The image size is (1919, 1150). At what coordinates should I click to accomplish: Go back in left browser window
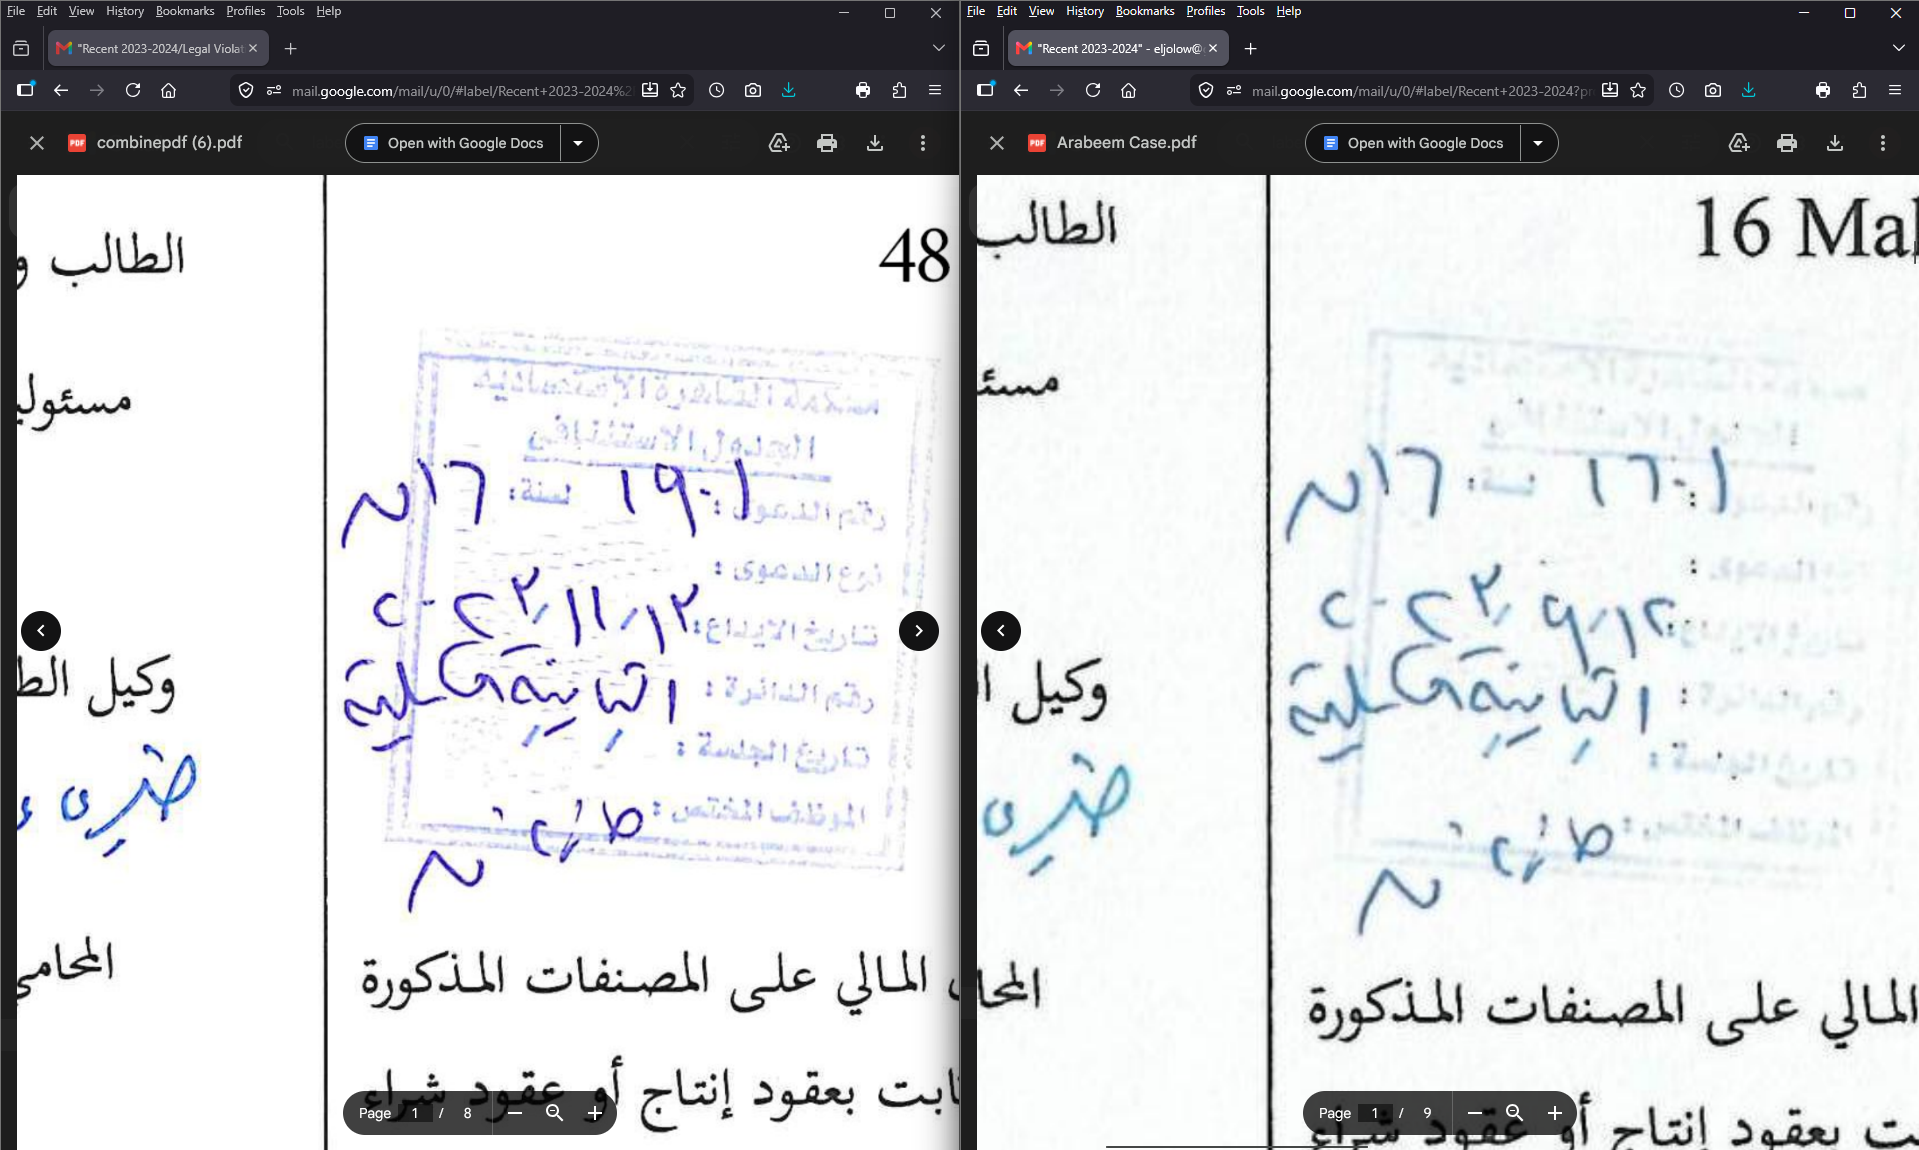tap(61, 90)
